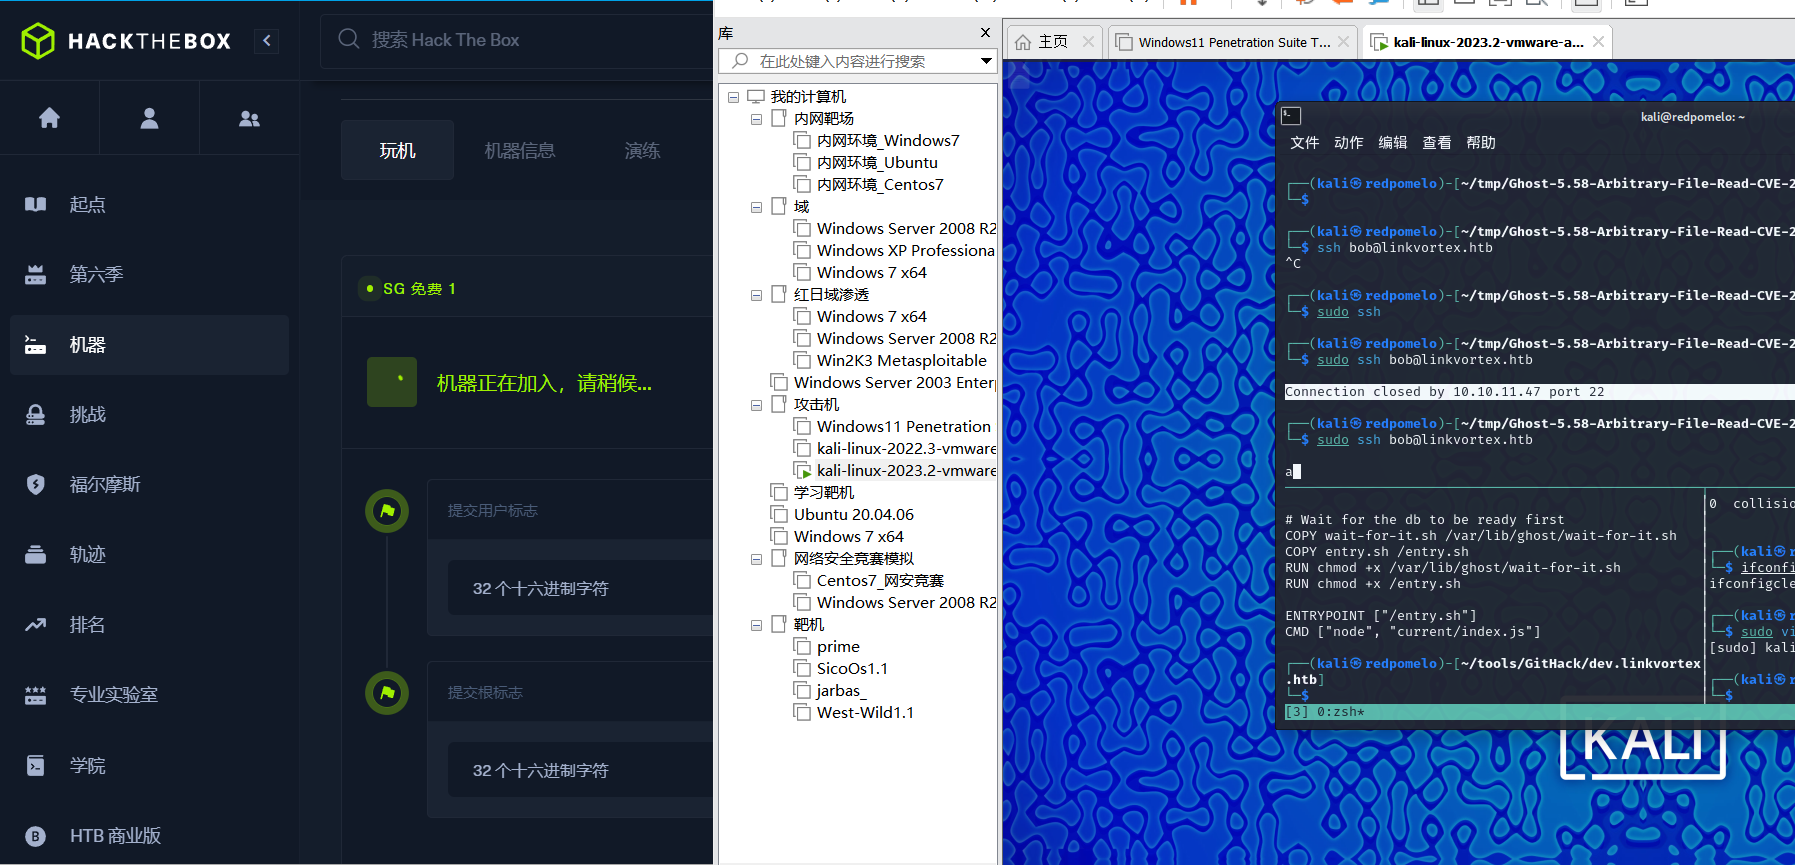The width and height of the screenshot is (1795, 865).
Task: Switch to the 演练 tab
Action: pos(642,150)
